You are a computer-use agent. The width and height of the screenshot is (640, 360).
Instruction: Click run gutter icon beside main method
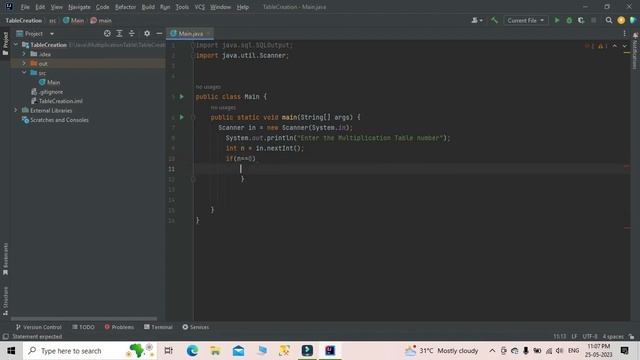[182, 117]
